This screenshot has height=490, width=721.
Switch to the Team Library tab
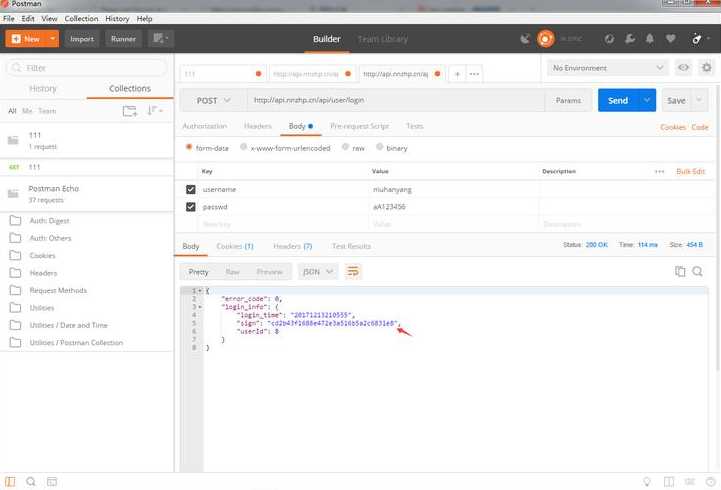(383, 39)
